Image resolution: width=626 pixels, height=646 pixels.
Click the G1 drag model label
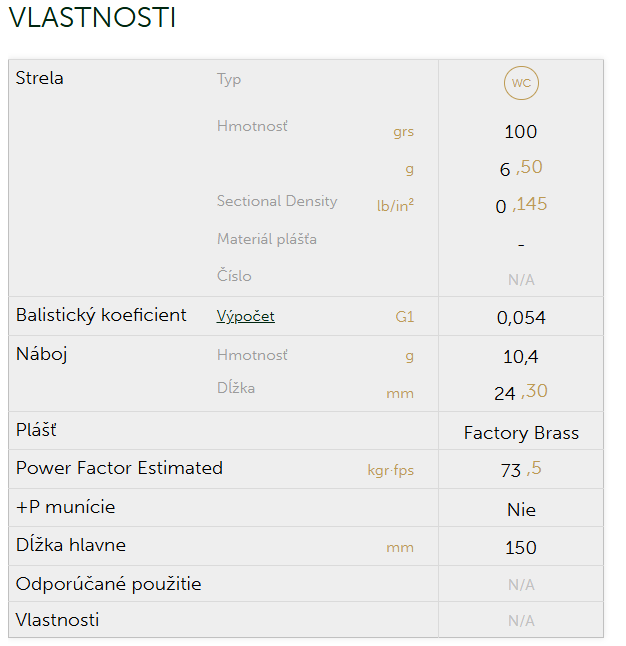click(404, 318)
